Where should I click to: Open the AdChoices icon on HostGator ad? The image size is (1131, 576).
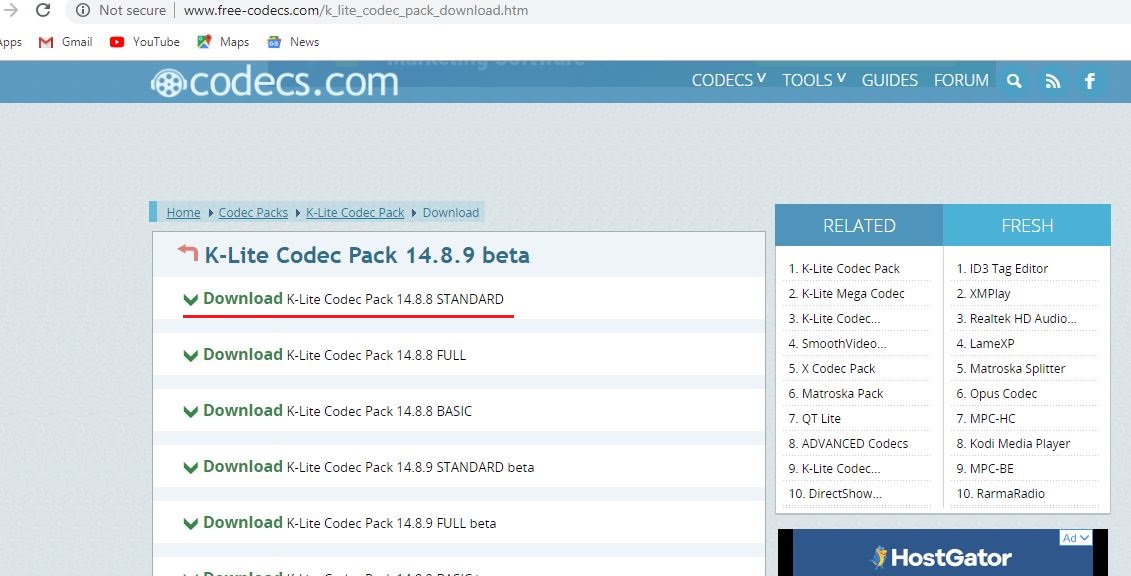click(x=1075, y=538)
